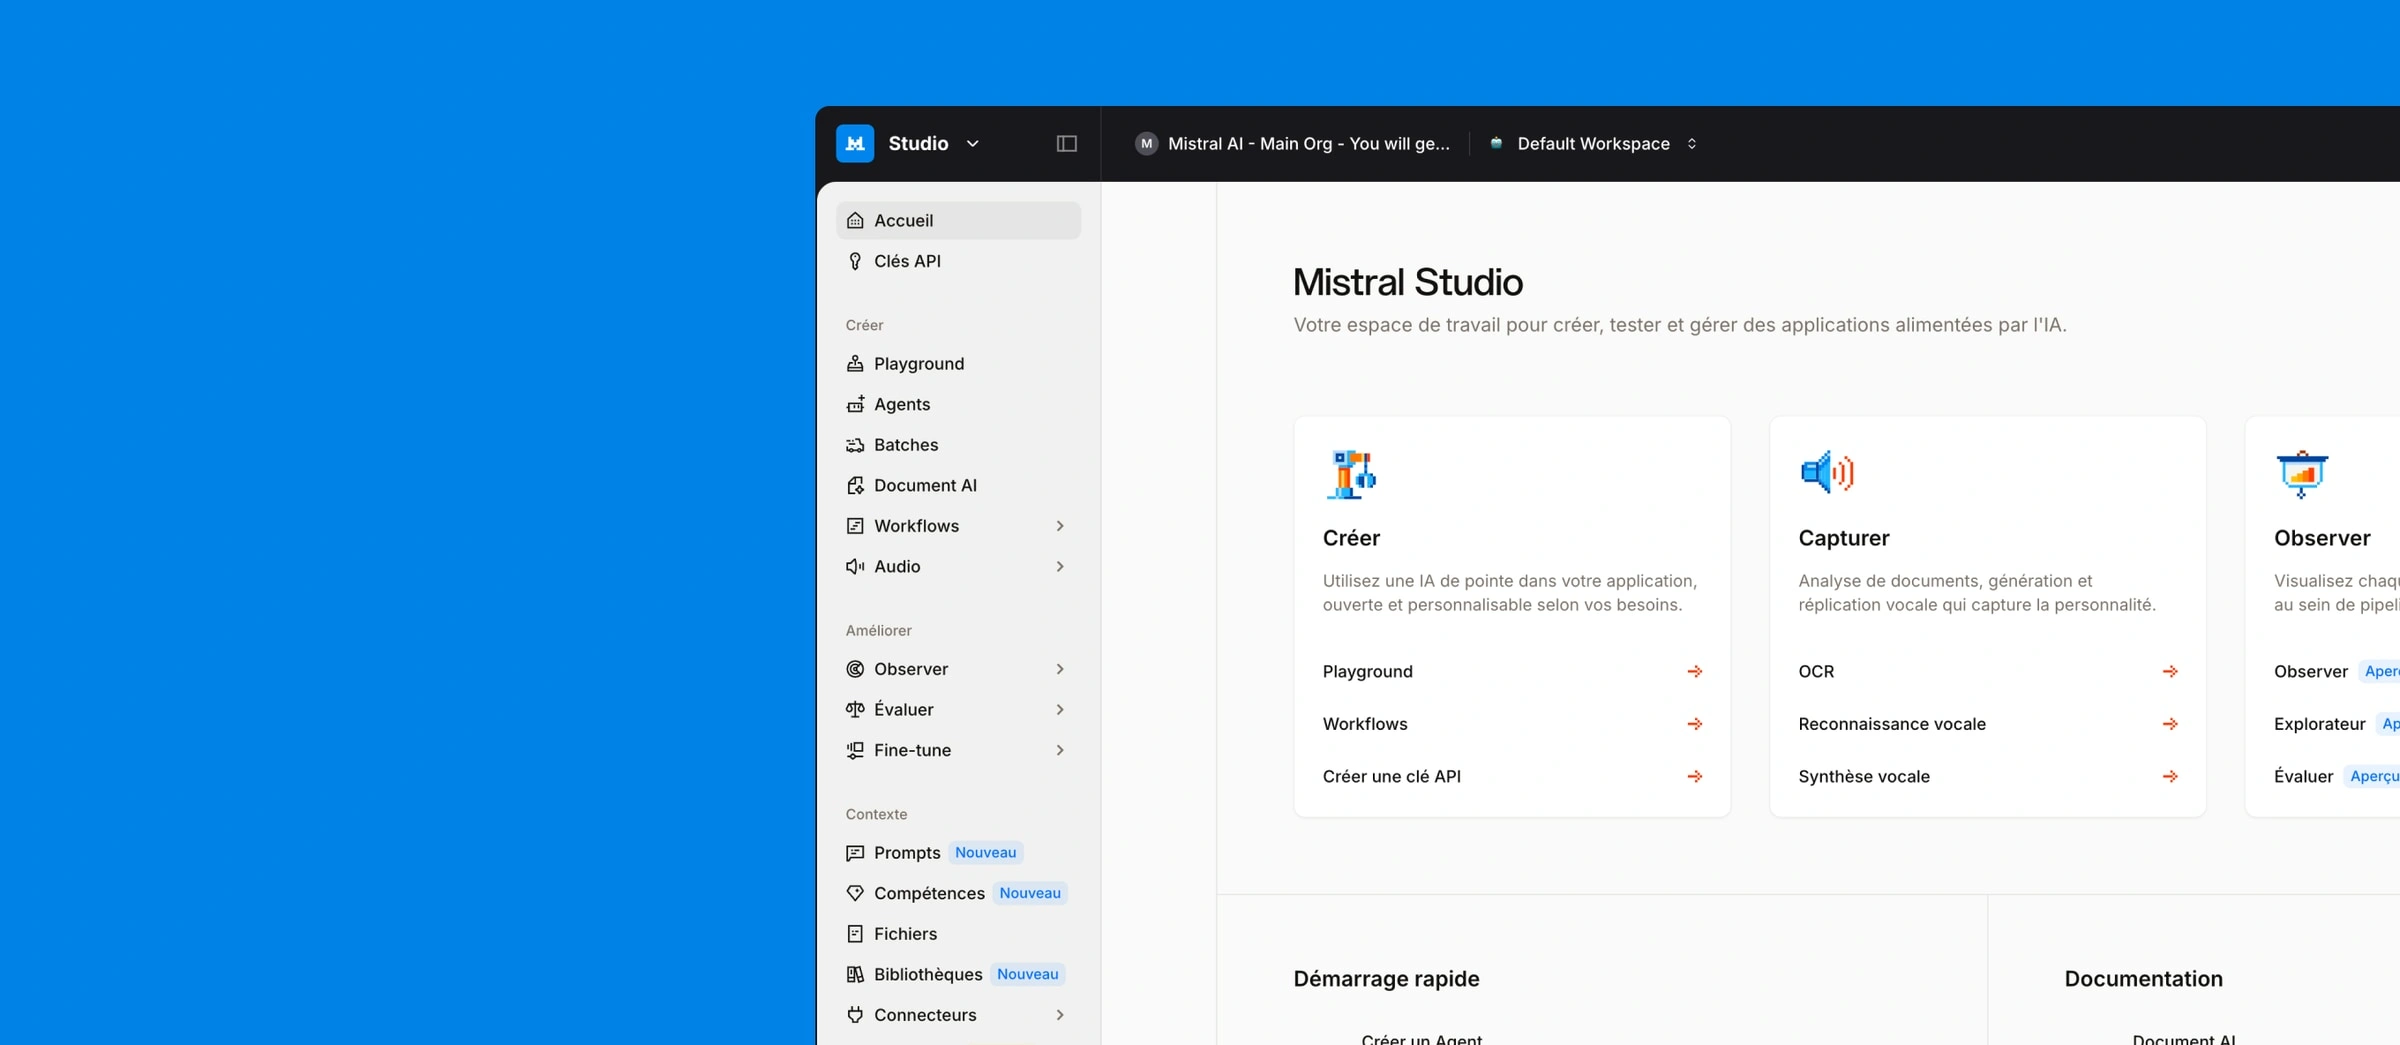Screen dimensions: 2400x1045
Task: Click the Batches sidebar icon
Action: click(855, 445)
